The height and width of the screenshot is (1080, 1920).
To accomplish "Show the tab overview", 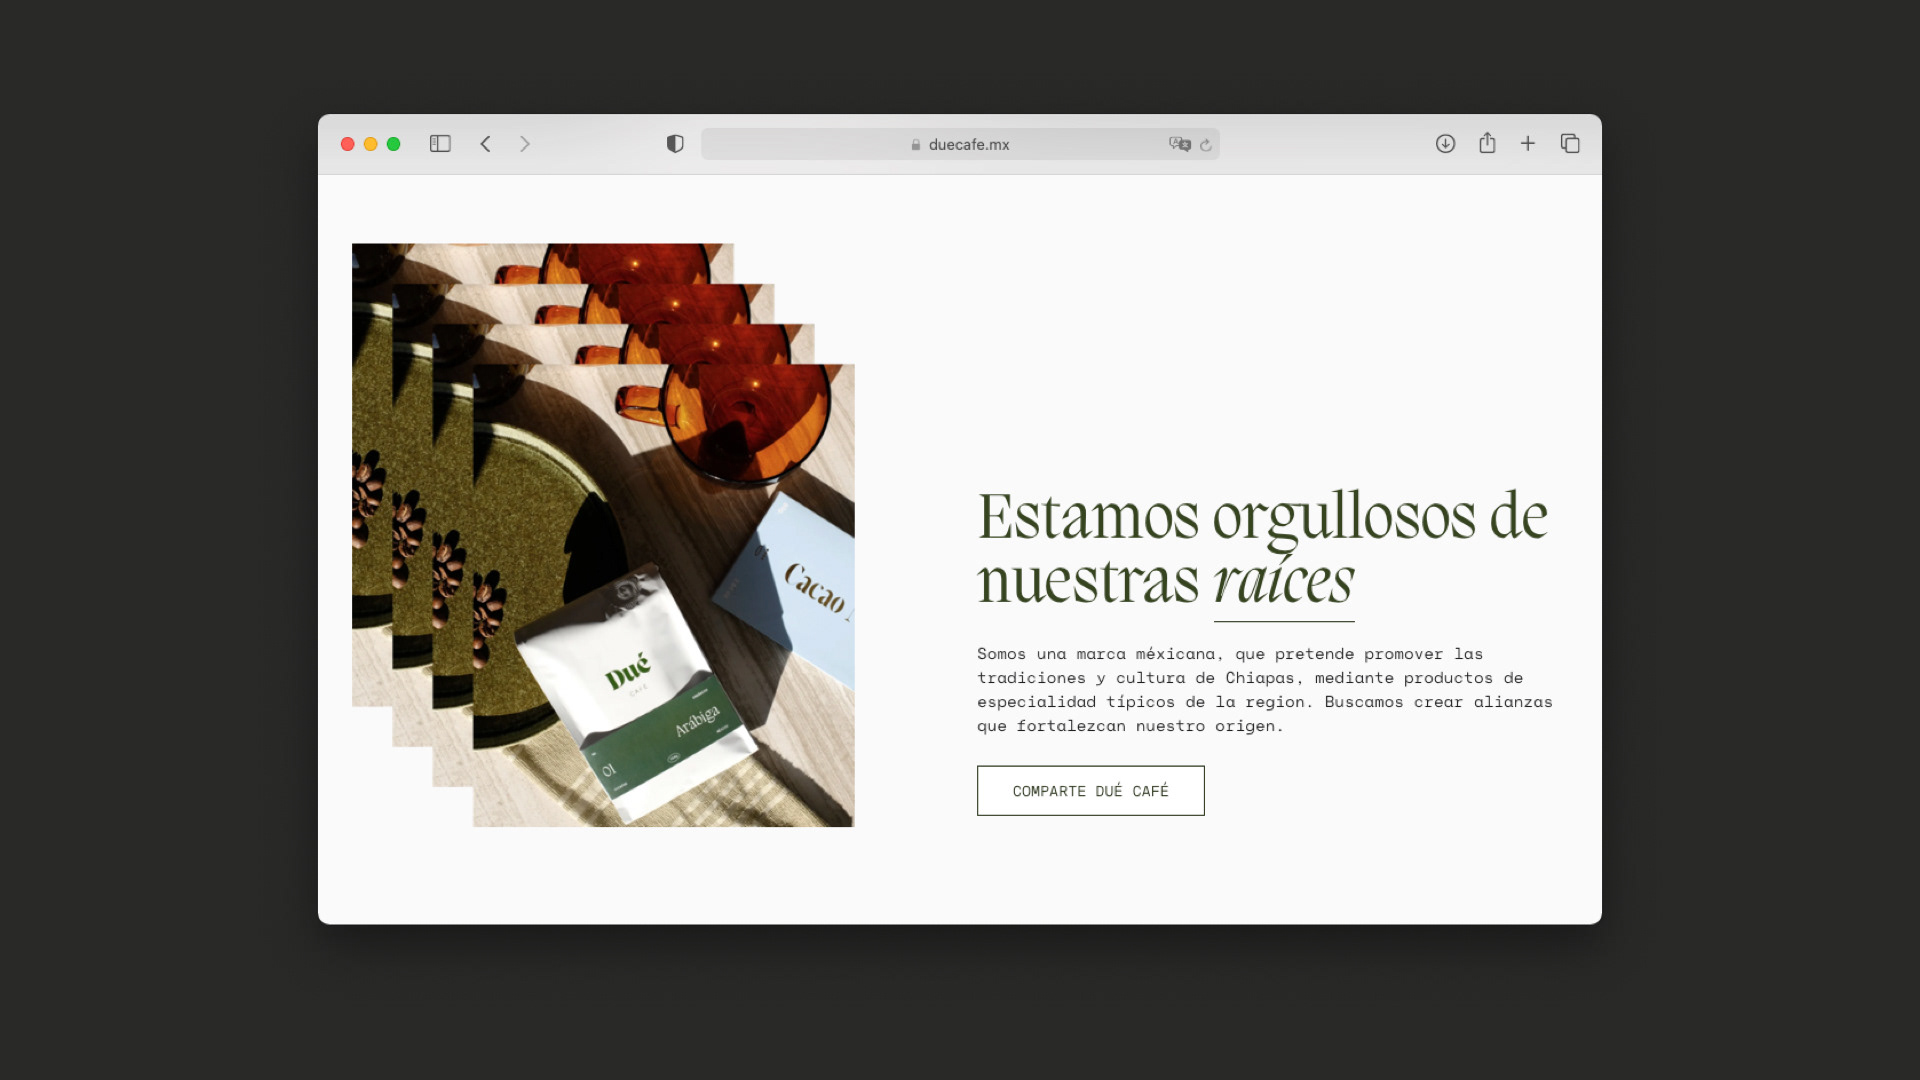I will click(1570, 144).
